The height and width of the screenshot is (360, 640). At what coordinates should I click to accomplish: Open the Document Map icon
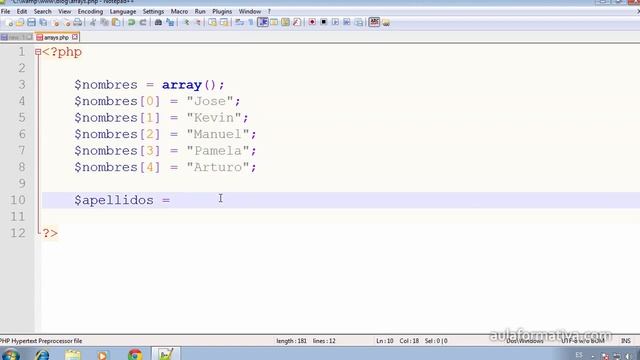pyautogui.click(x=285, y=22)
